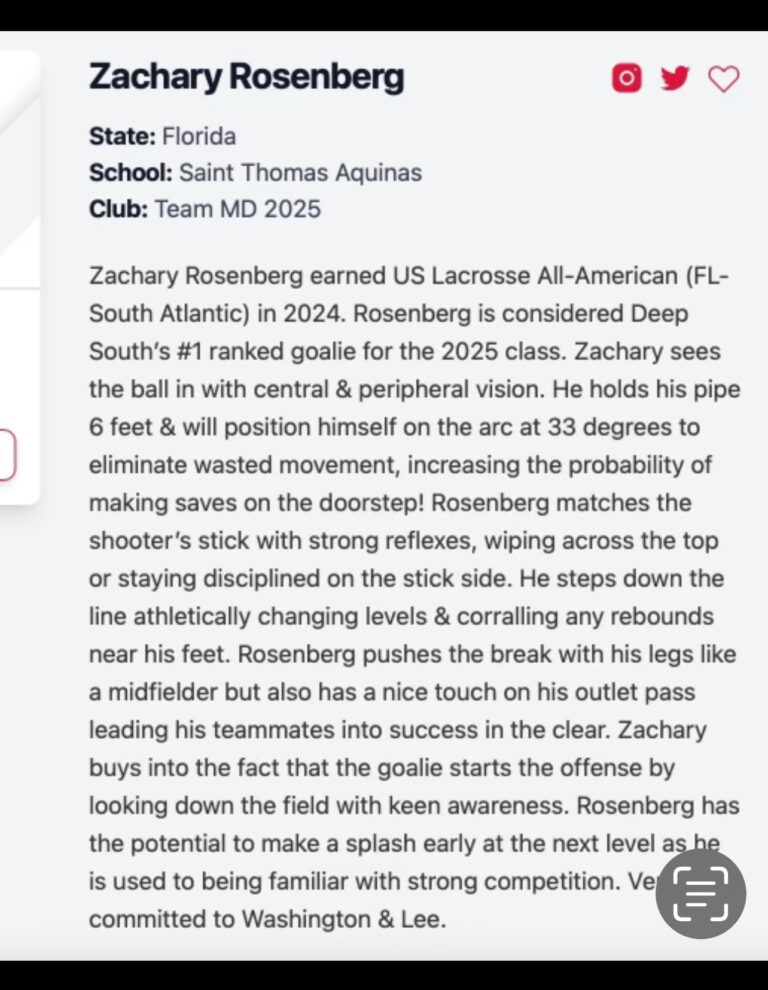The image size is (768, 990).
Task: Click the Team MD 2025 club name
Action: pyautogui.click(x=238, y=209)
